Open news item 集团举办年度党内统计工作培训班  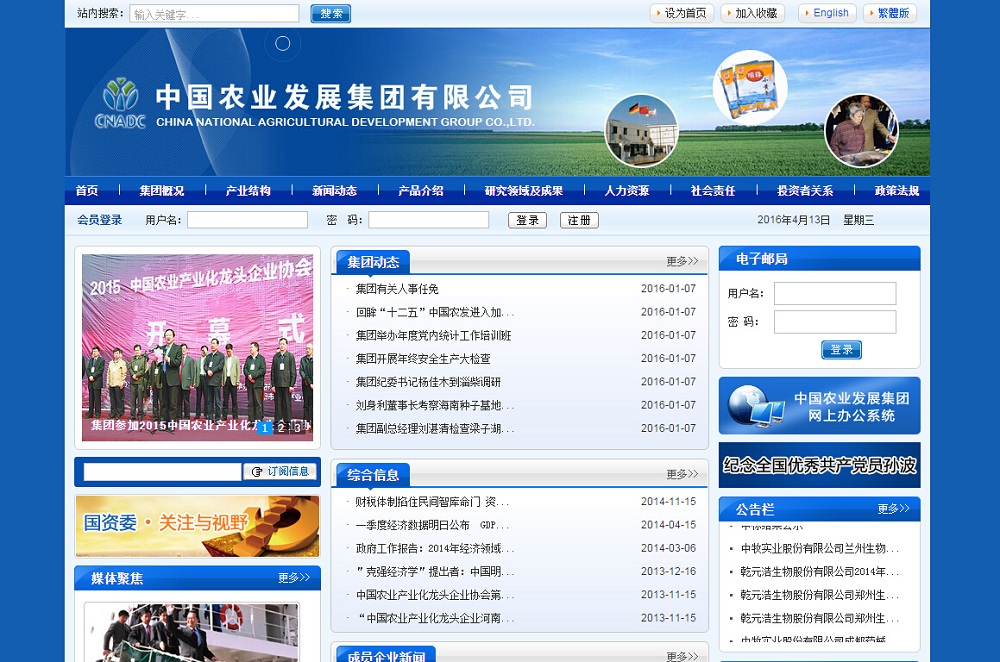pyautogui.click(x=434, y=335)
